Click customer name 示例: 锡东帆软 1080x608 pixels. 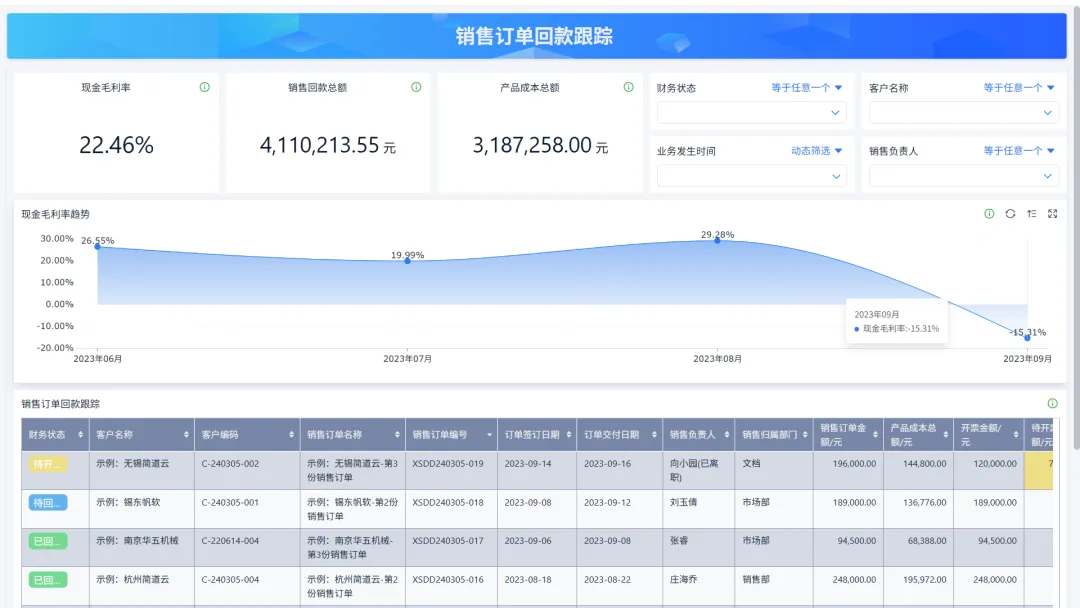pos(128,503)
